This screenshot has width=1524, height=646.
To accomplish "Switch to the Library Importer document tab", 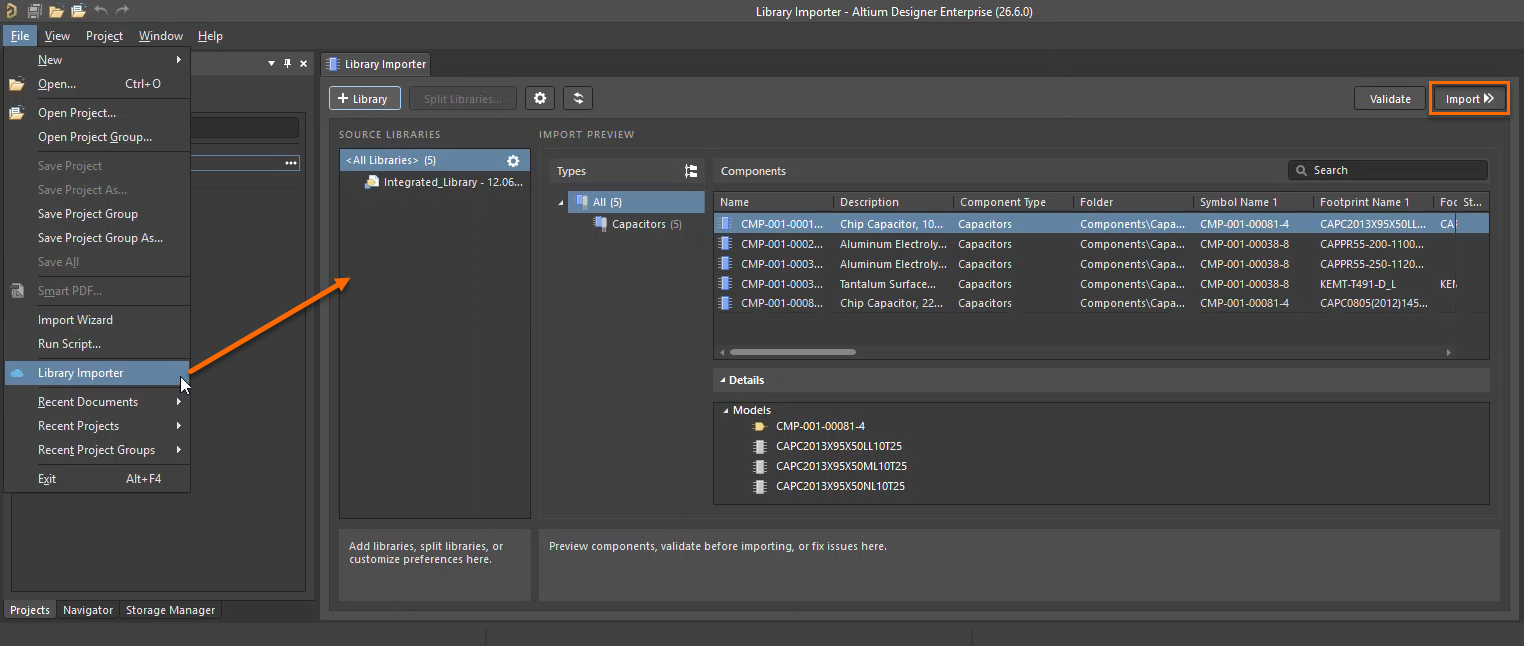I will [376, 64].
